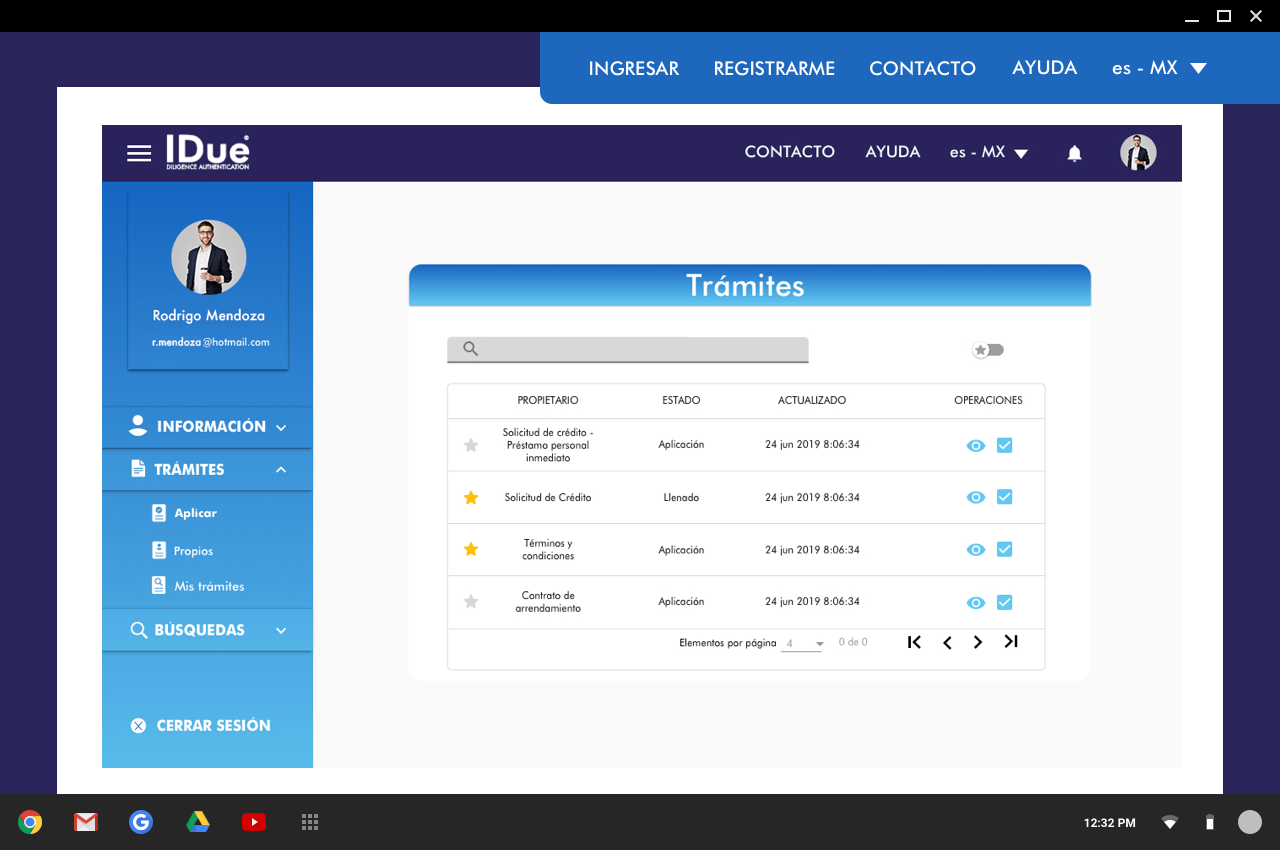This screenshot has height=850, width=1280.
Task: Open Aplicar under Trámites
Action: pos(195,513)
